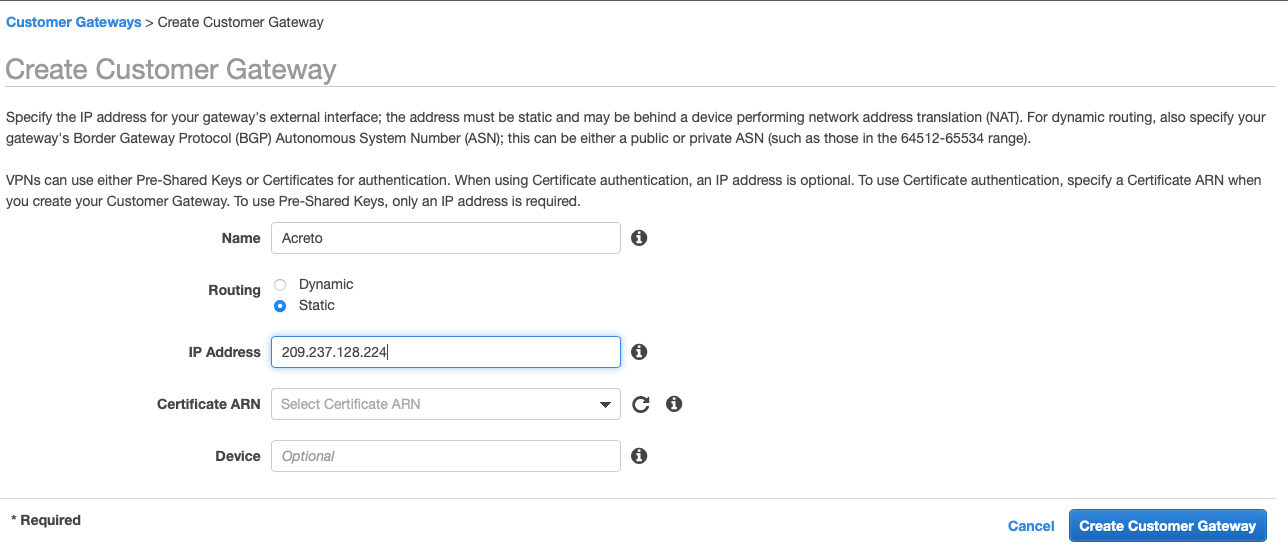Focus the Name field containing Acreto
Screen dimensions: 1288x547
click(x=446, y=239)
